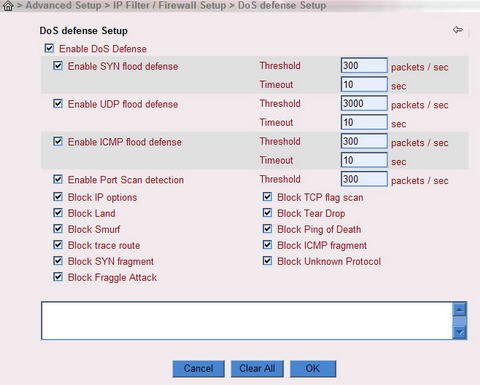The height and width of the screenshot is (385, 480).
Task: Click Port Scan Threshold input field
Action: point(364,179)
